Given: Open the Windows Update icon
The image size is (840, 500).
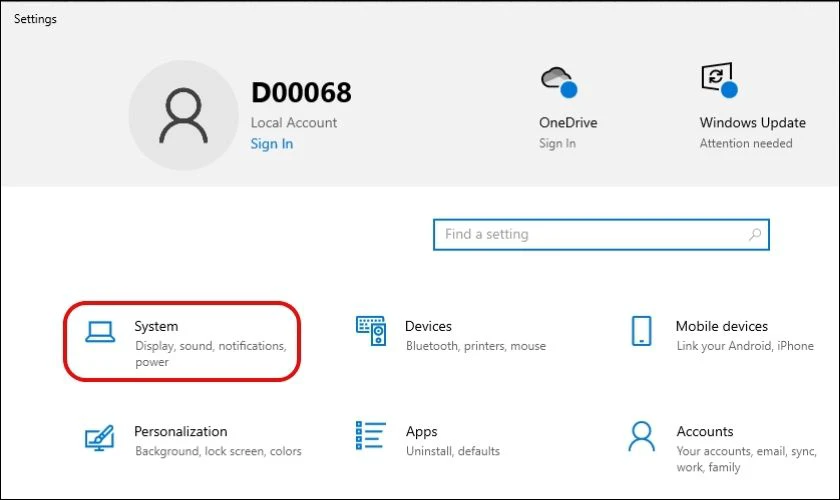Looking at the screenshot, I should (719, 80).
